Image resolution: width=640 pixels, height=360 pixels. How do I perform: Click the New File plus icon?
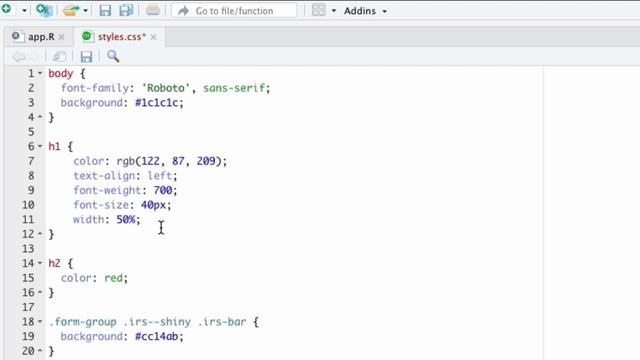click(7, 9)
